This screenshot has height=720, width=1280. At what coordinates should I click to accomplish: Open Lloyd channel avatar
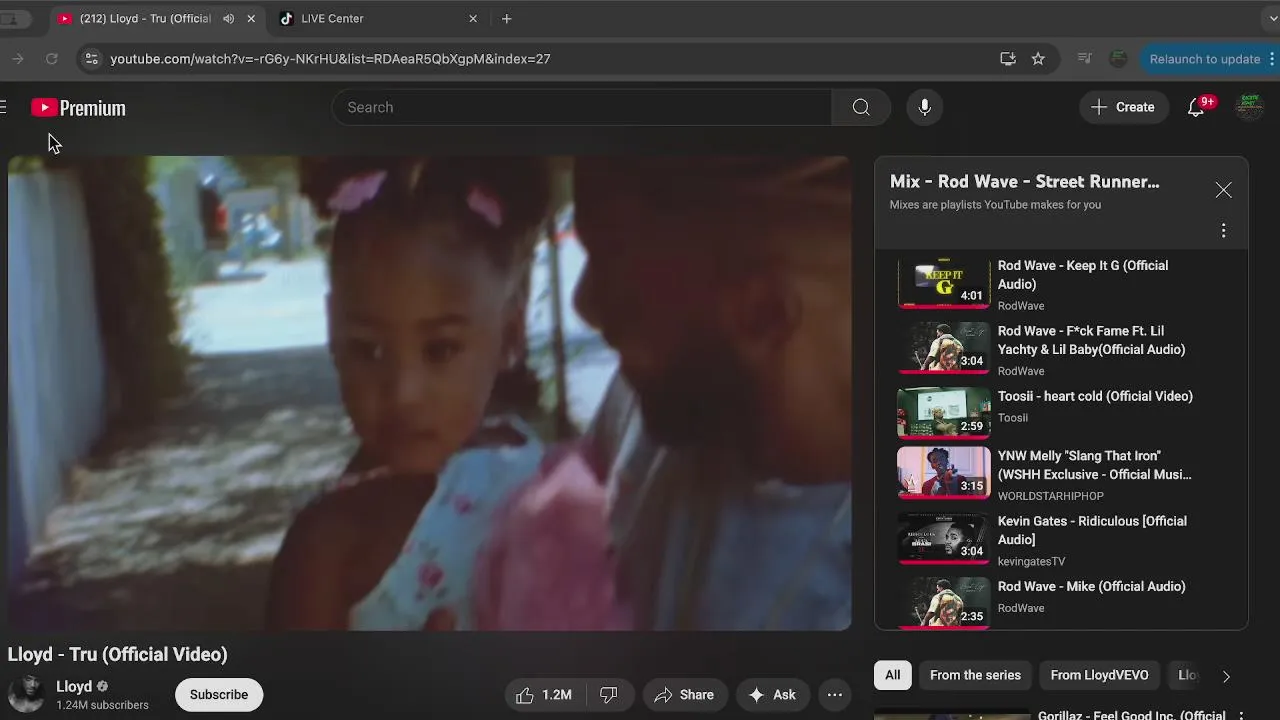coord(26,694)
